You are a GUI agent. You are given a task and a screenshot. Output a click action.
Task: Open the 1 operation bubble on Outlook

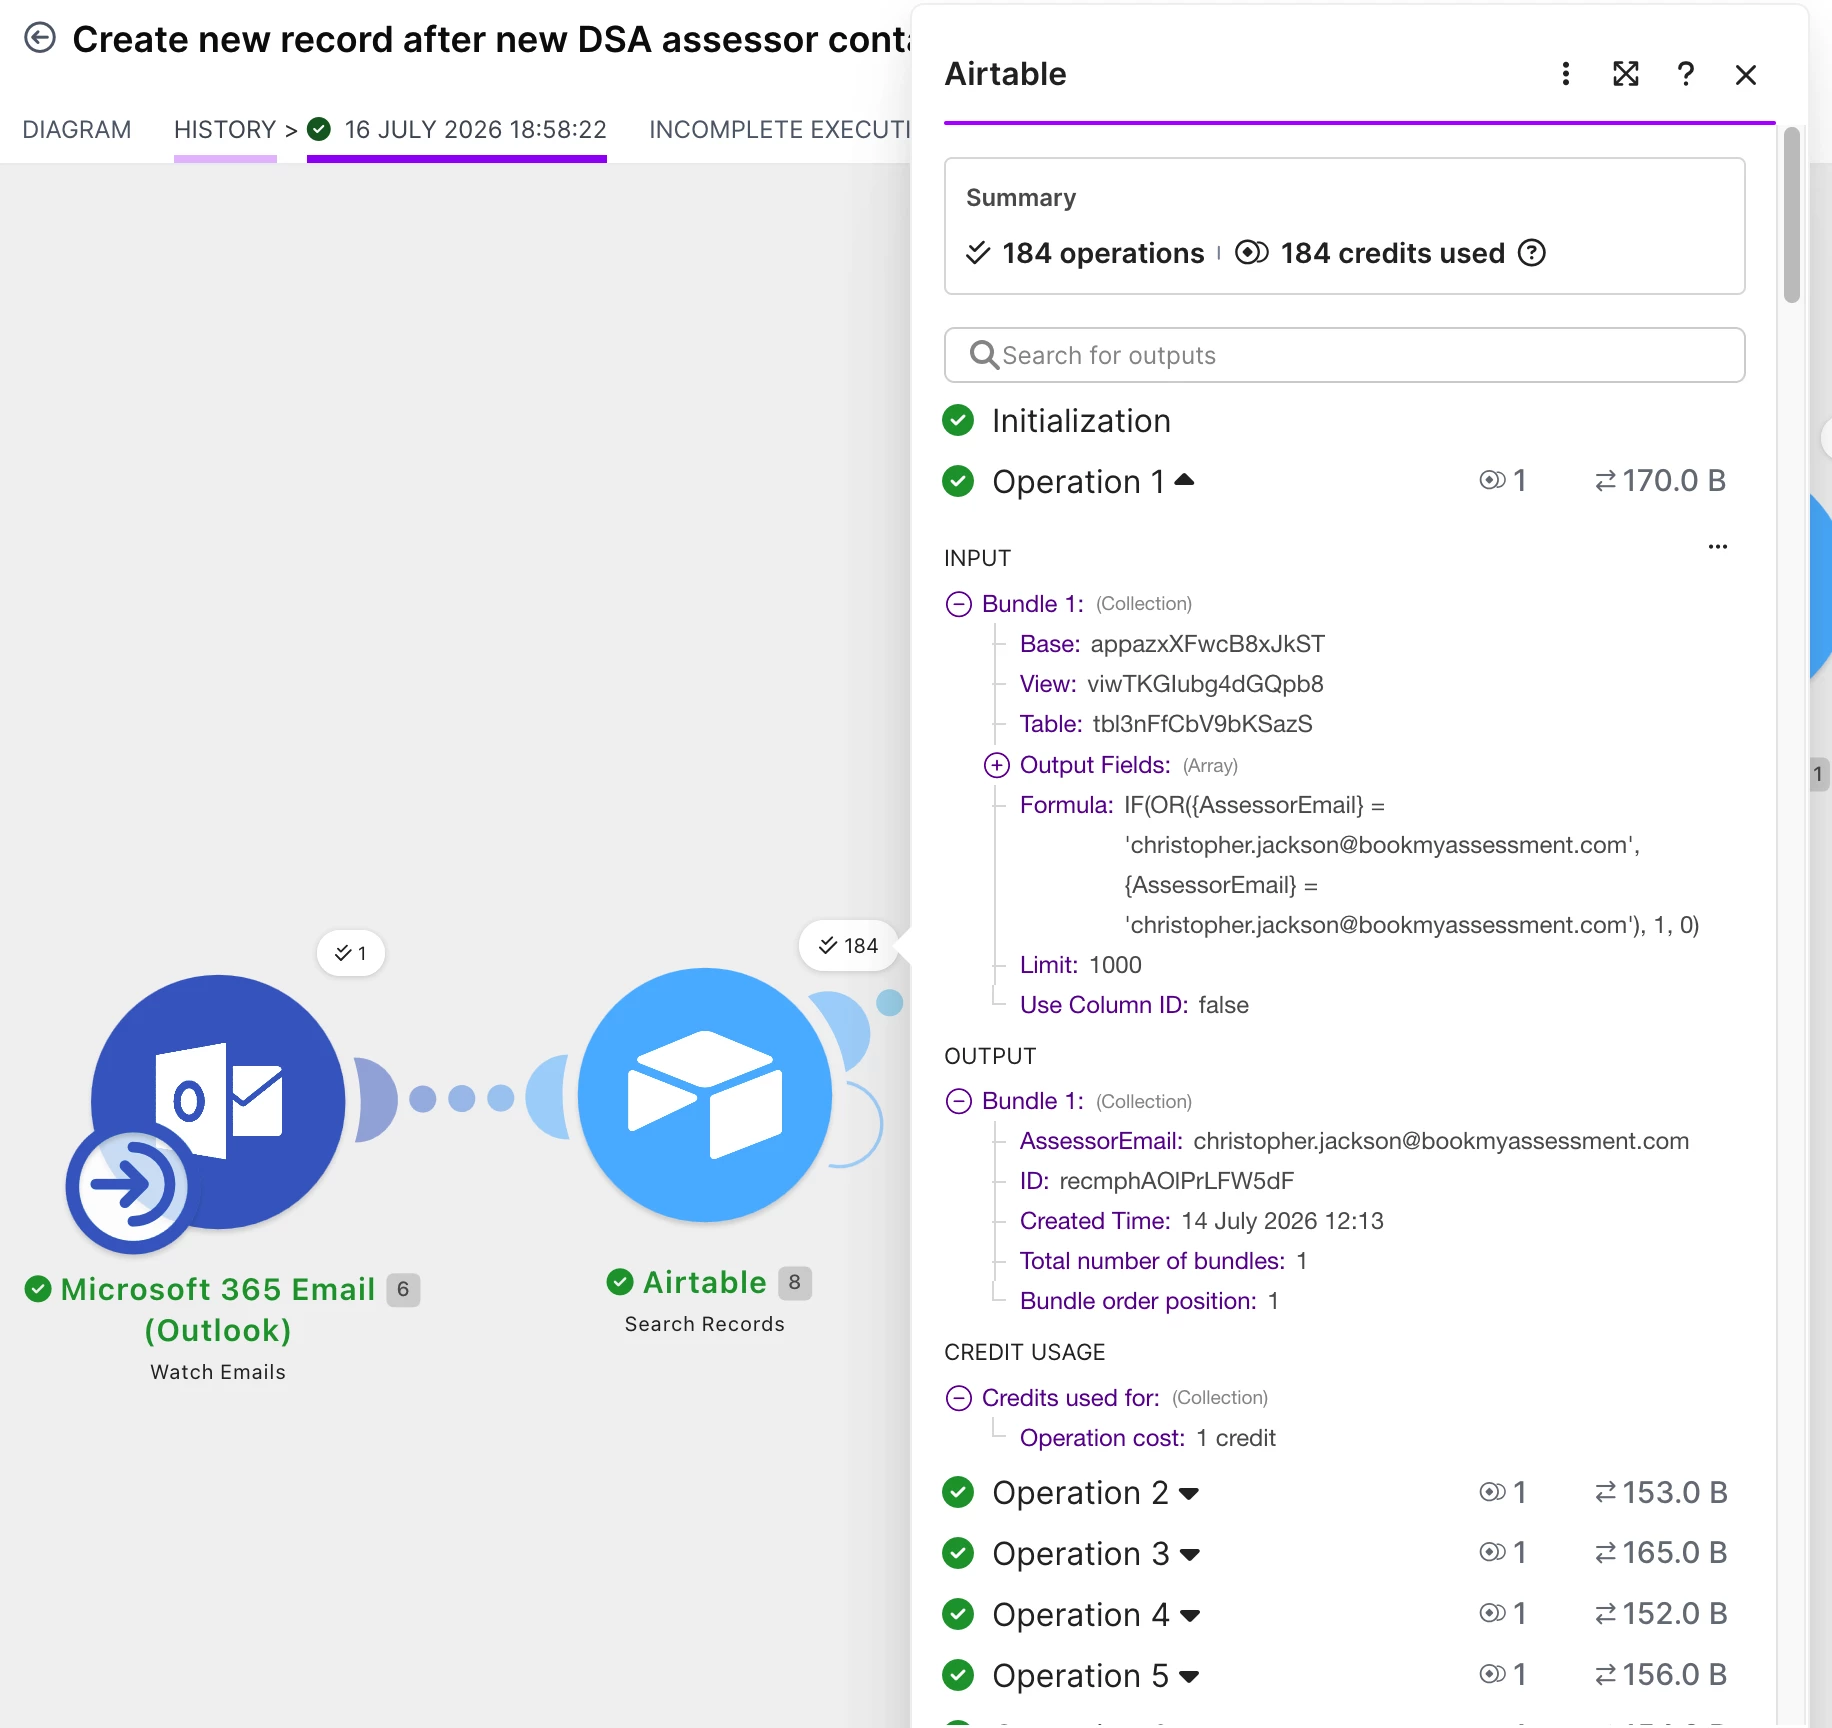(x=351, y=953)
